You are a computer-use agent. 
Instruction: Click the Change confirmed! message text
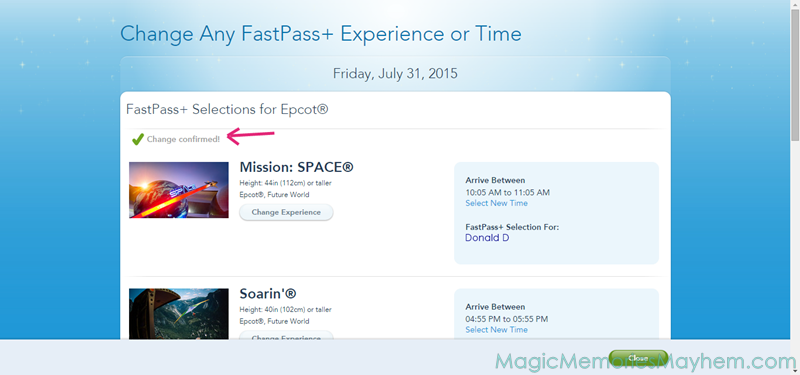click(x=183, y=139)
